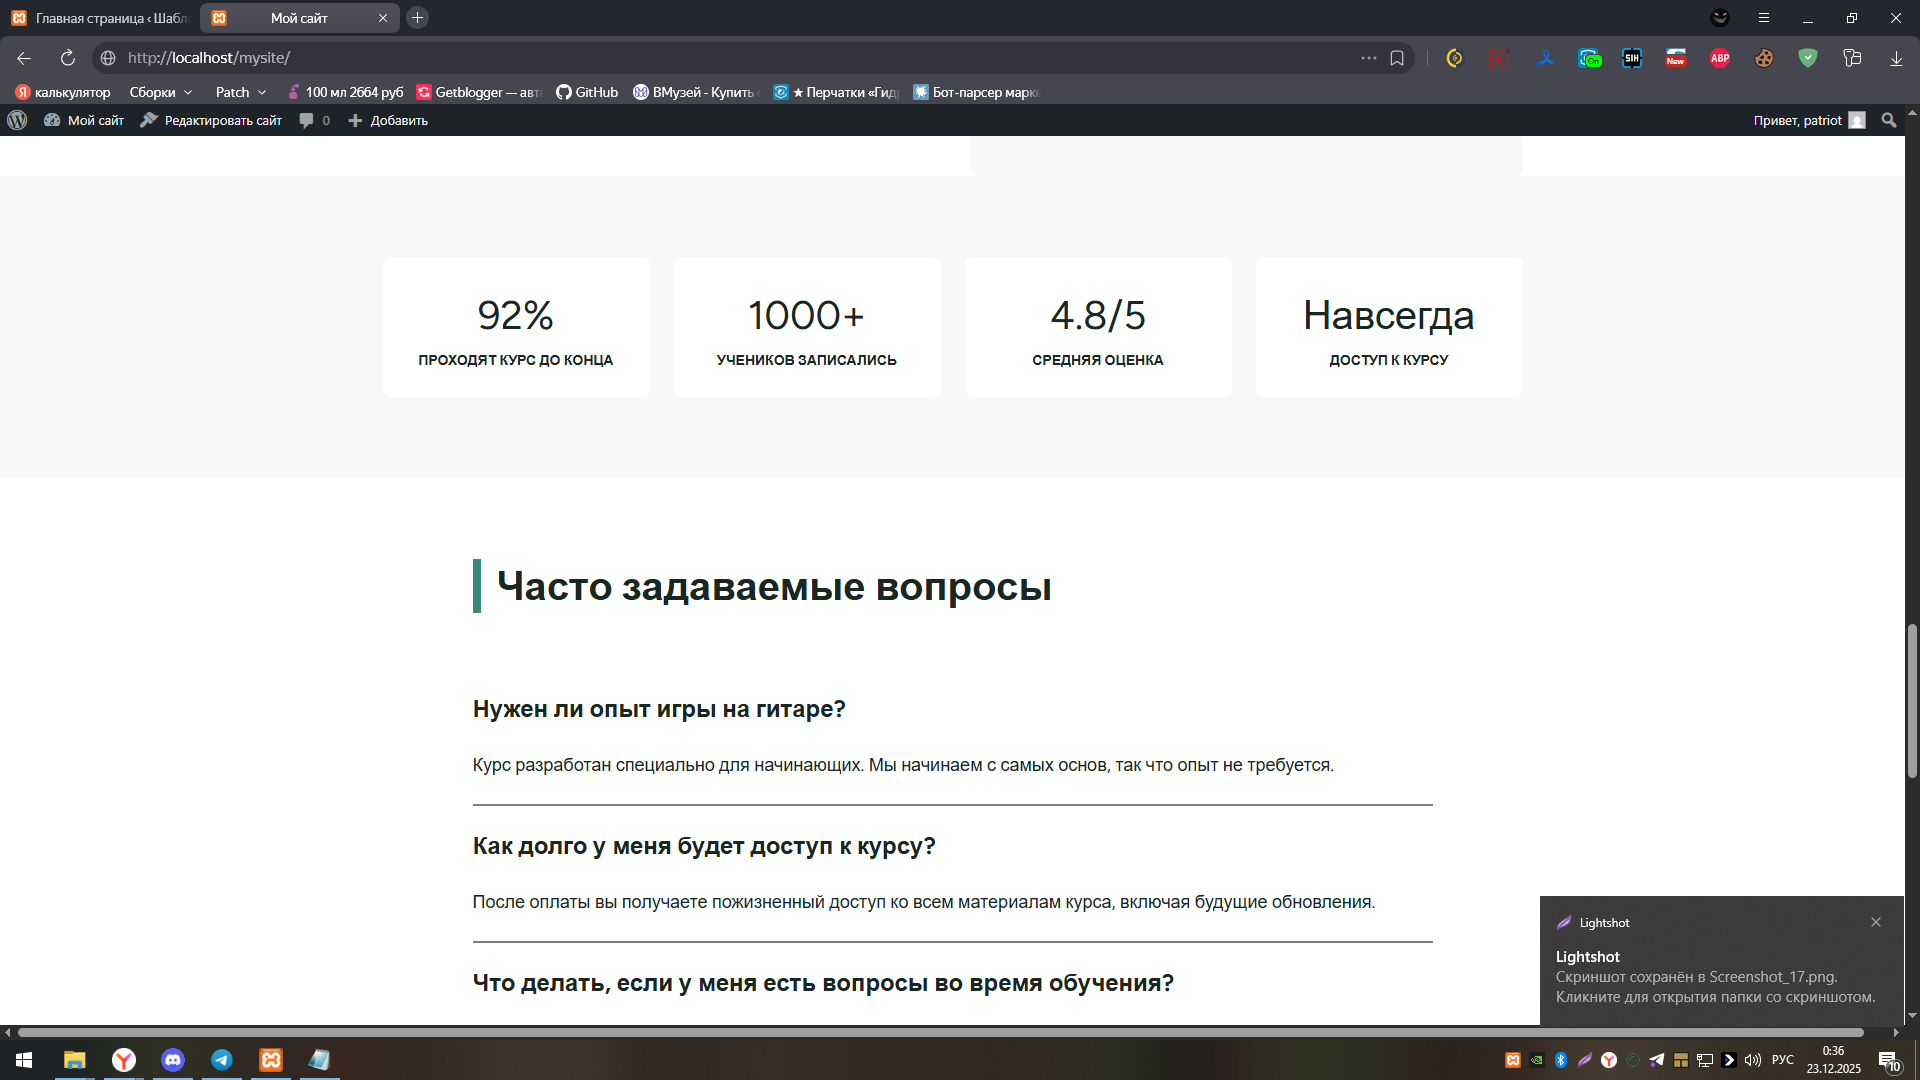The height and width of the screenshot is (1080, 1920).
Task: Click the bookmark icon in address bar
Action: click(1397, 58)
